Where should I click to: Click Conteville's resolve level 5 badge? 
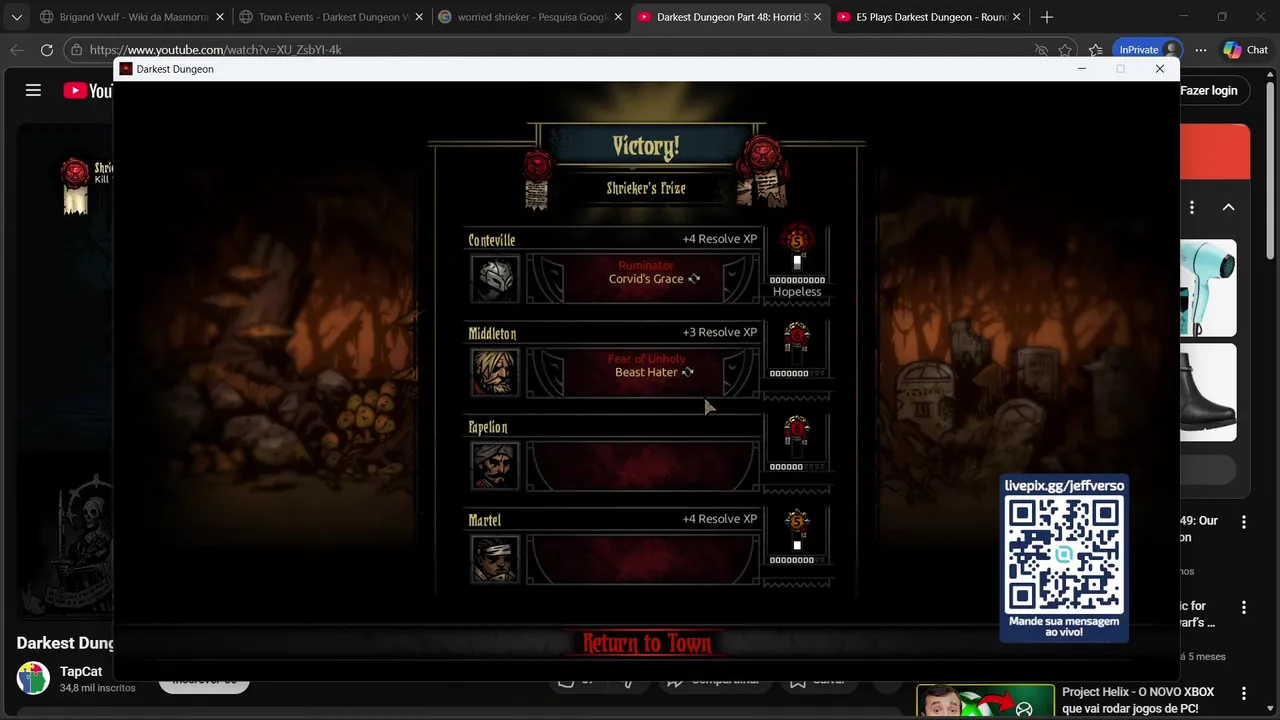(x=797, y=241)
